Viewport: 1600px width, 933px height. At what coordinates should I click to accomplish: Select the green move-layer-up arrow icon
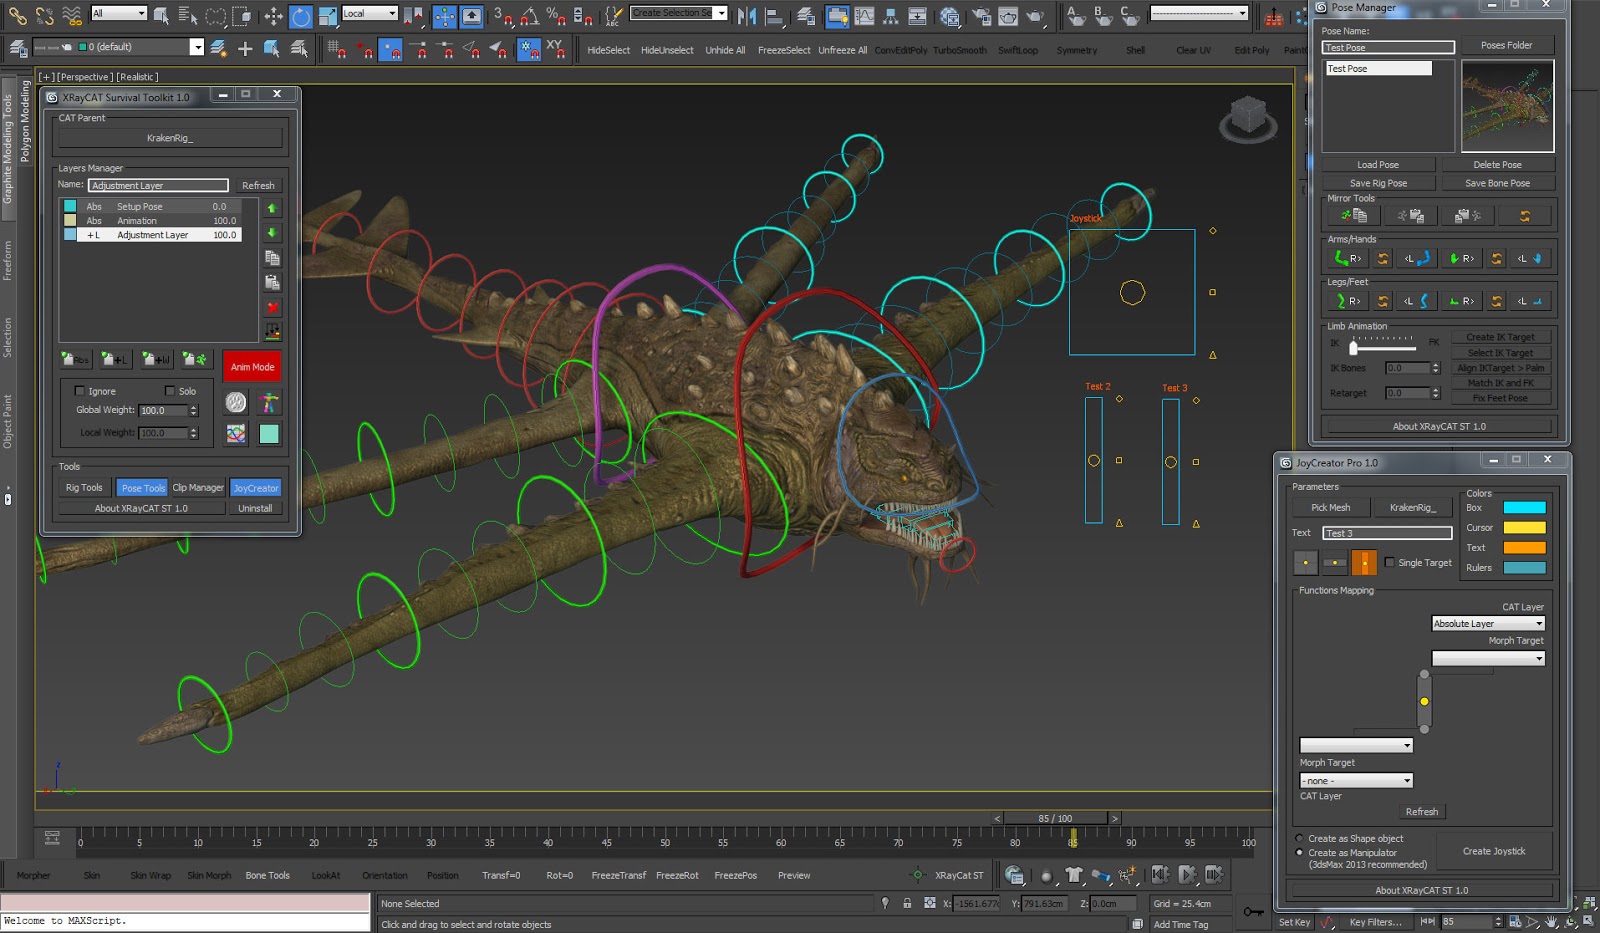(272, 208)
